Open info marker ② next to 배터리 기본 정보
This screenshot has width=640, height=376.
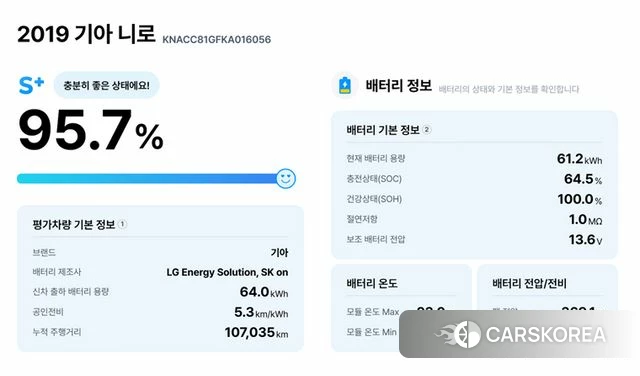[x=427, y=130]
